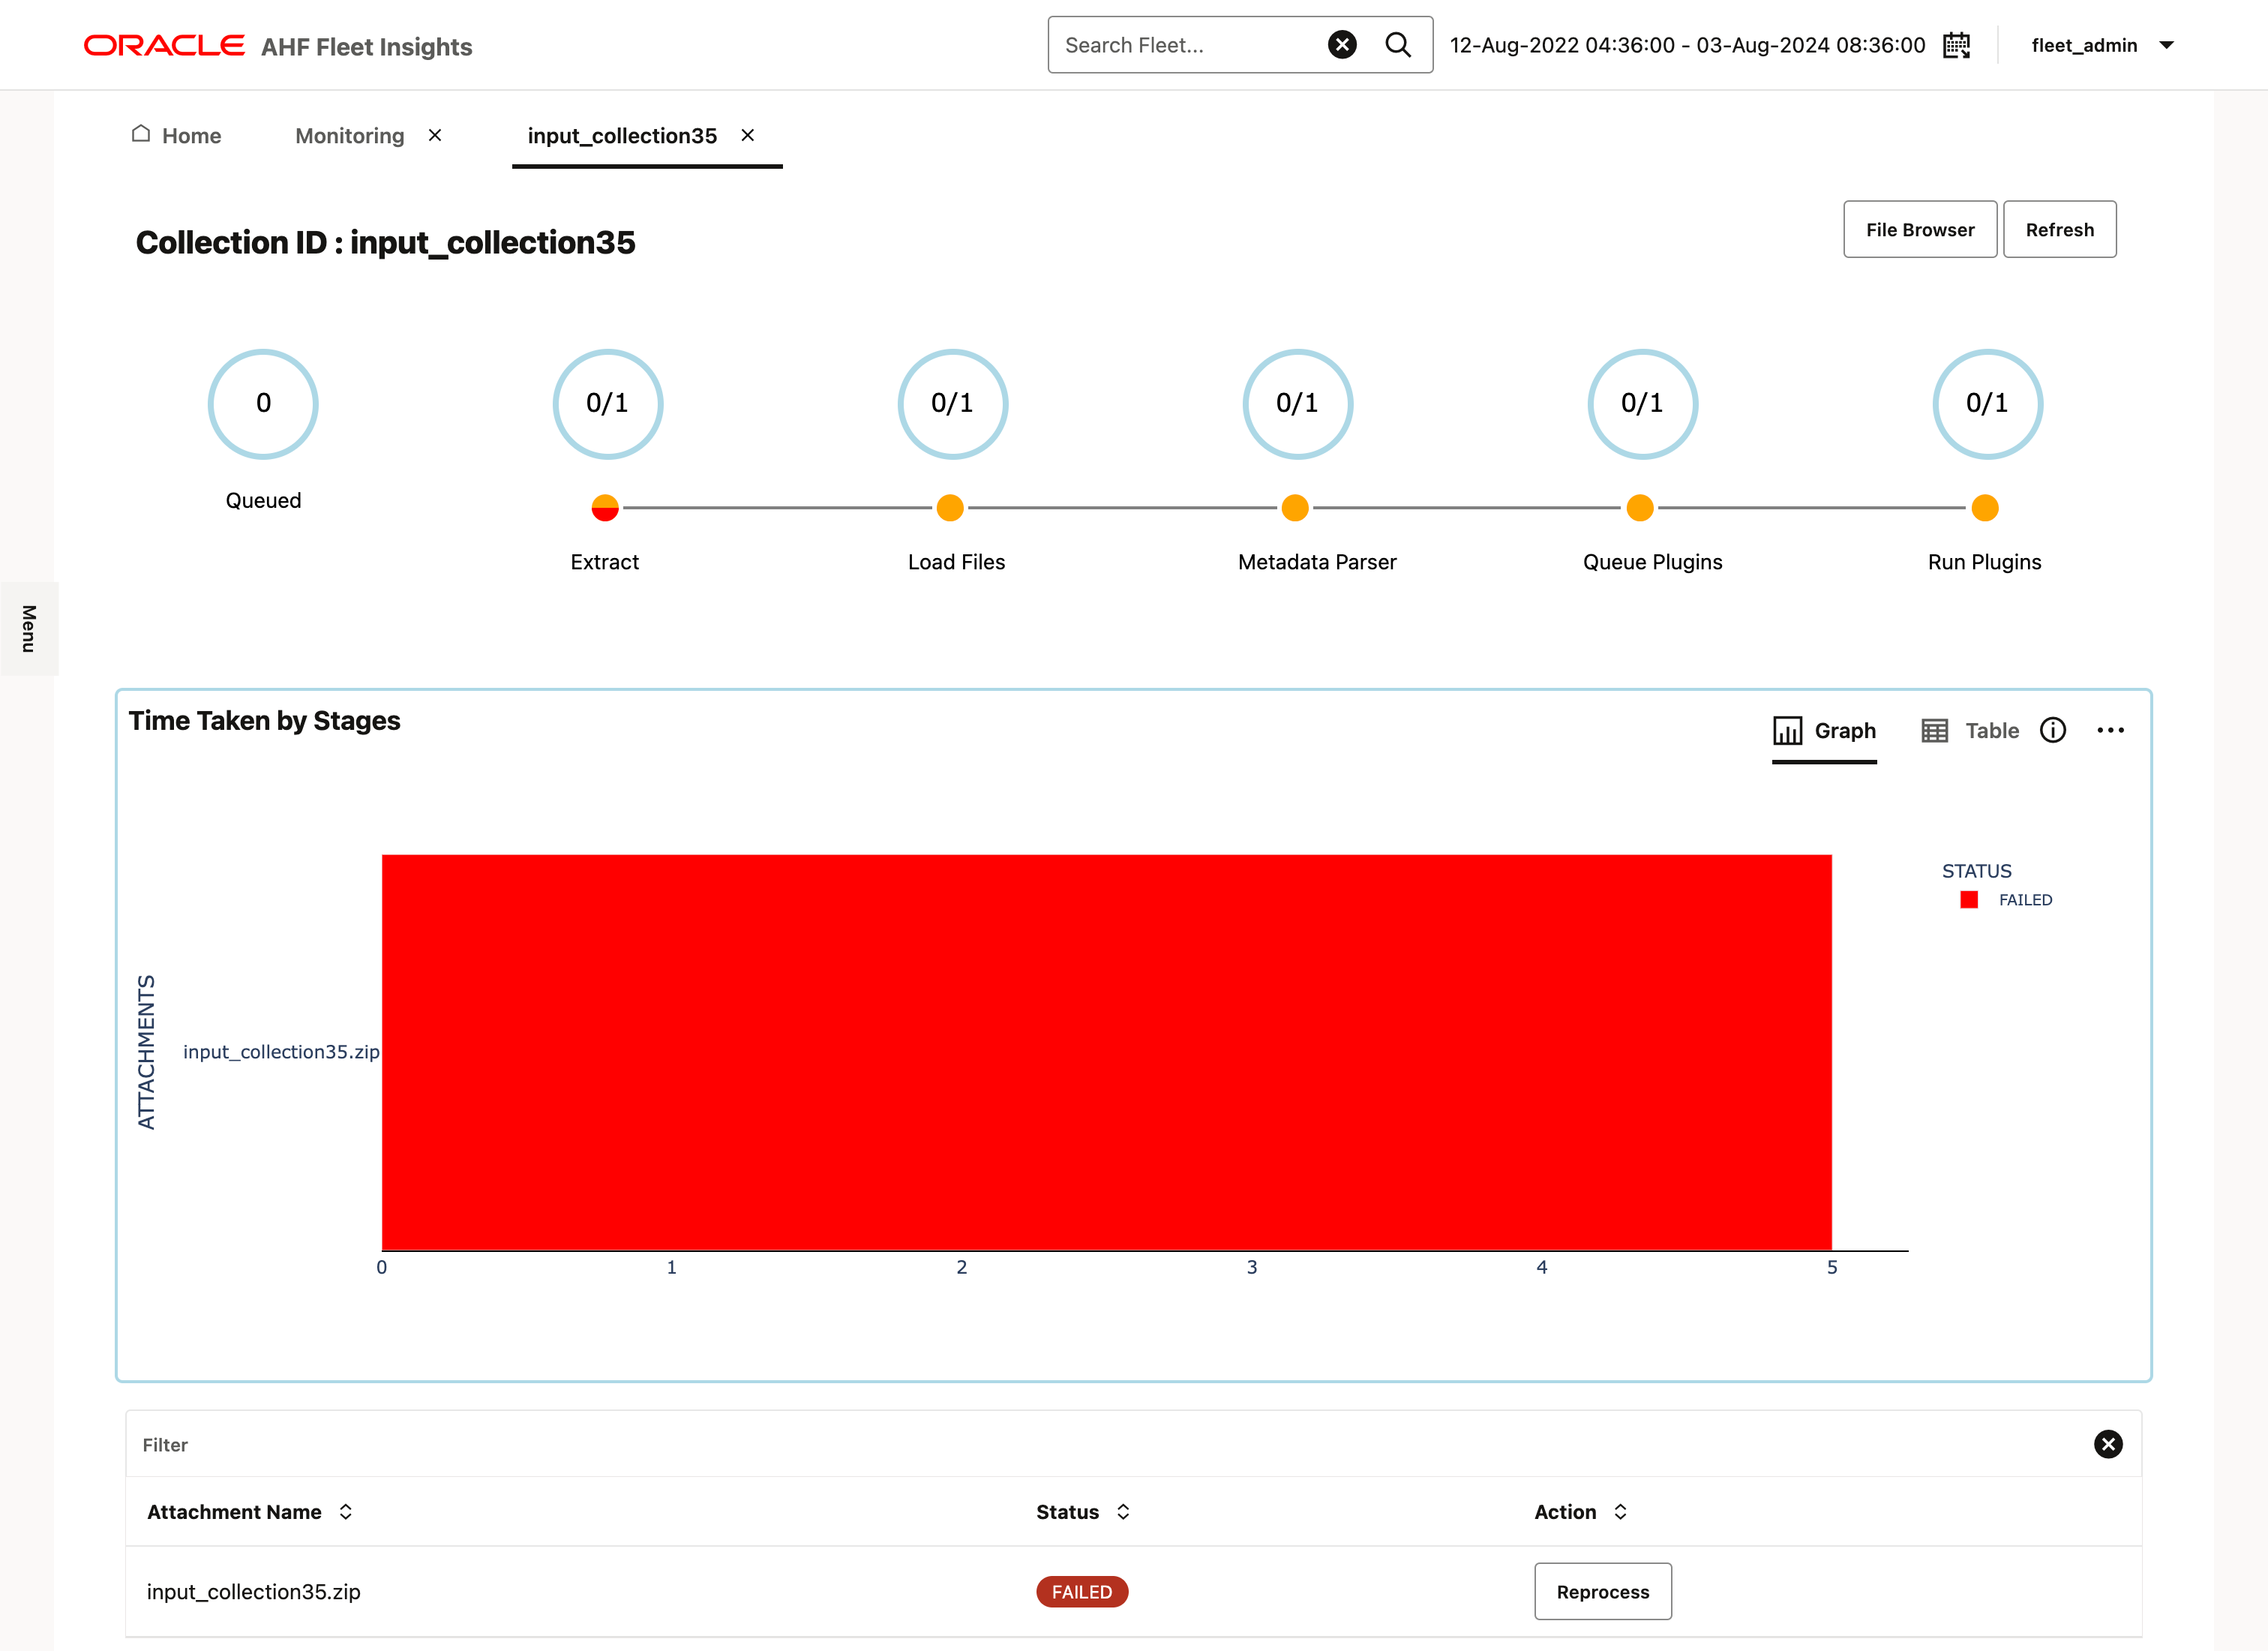
Task: Reprocess input_collection35.zip attachment
Action: 1602,1591
